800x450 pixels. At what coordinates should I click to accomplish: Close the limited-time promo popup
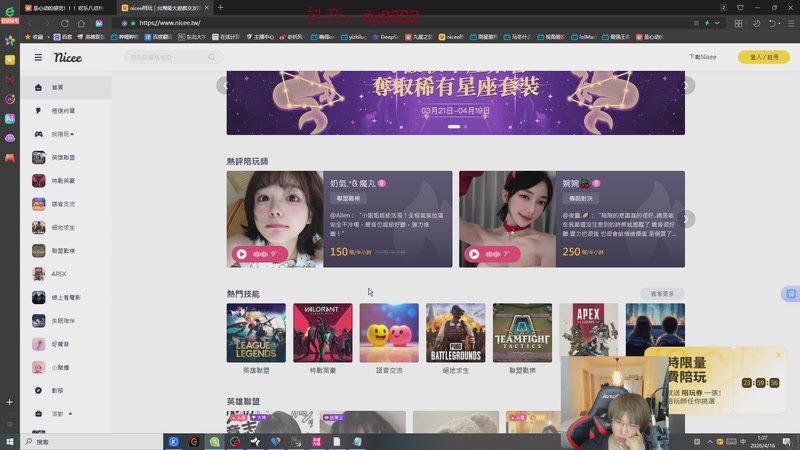coord(779,355)
